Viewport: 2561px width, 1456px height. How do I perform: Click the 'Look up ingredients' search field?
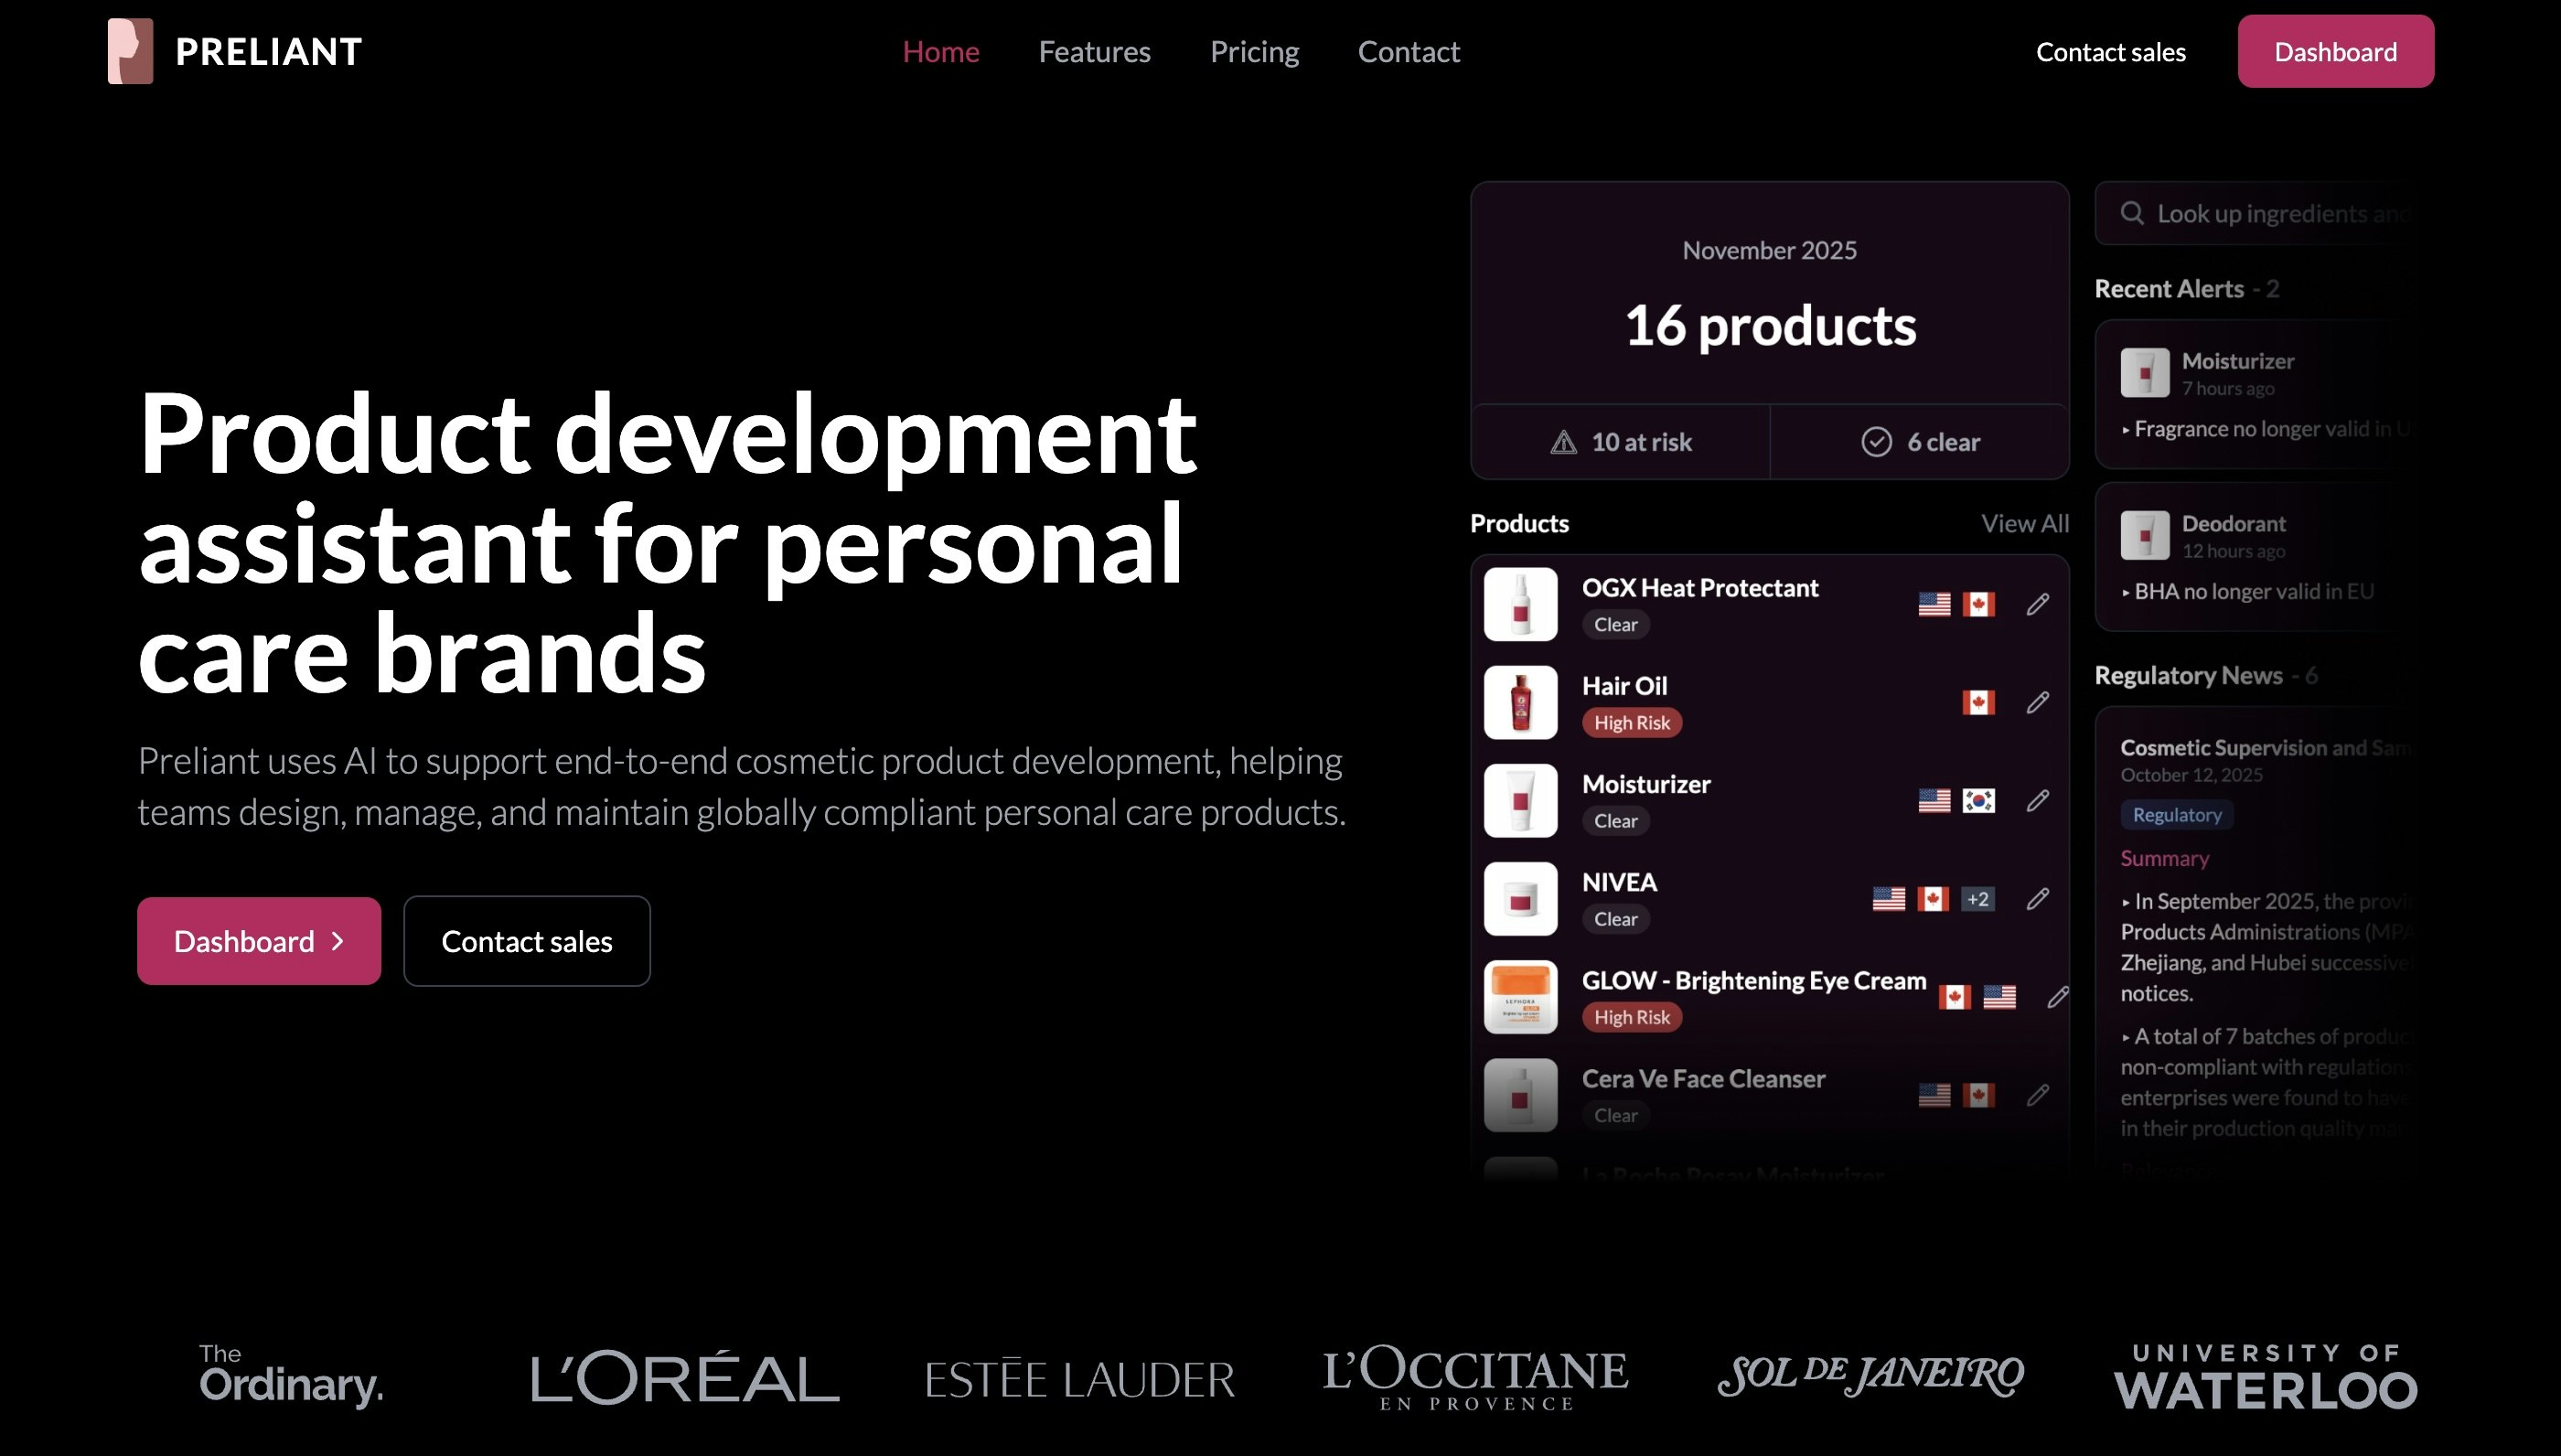click(x=2280, y=213)
